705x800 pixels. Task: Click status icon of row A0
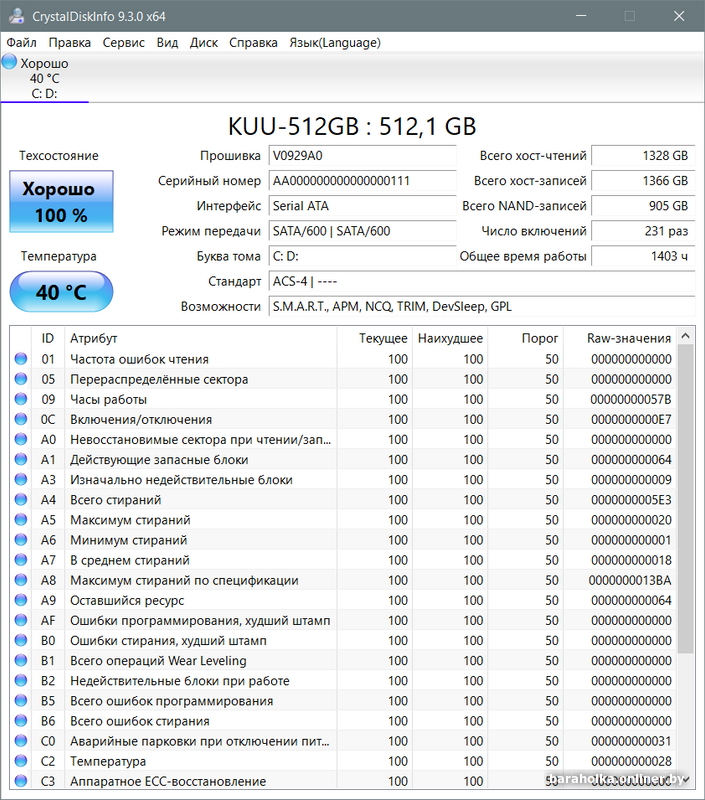(x=21, y=439)
